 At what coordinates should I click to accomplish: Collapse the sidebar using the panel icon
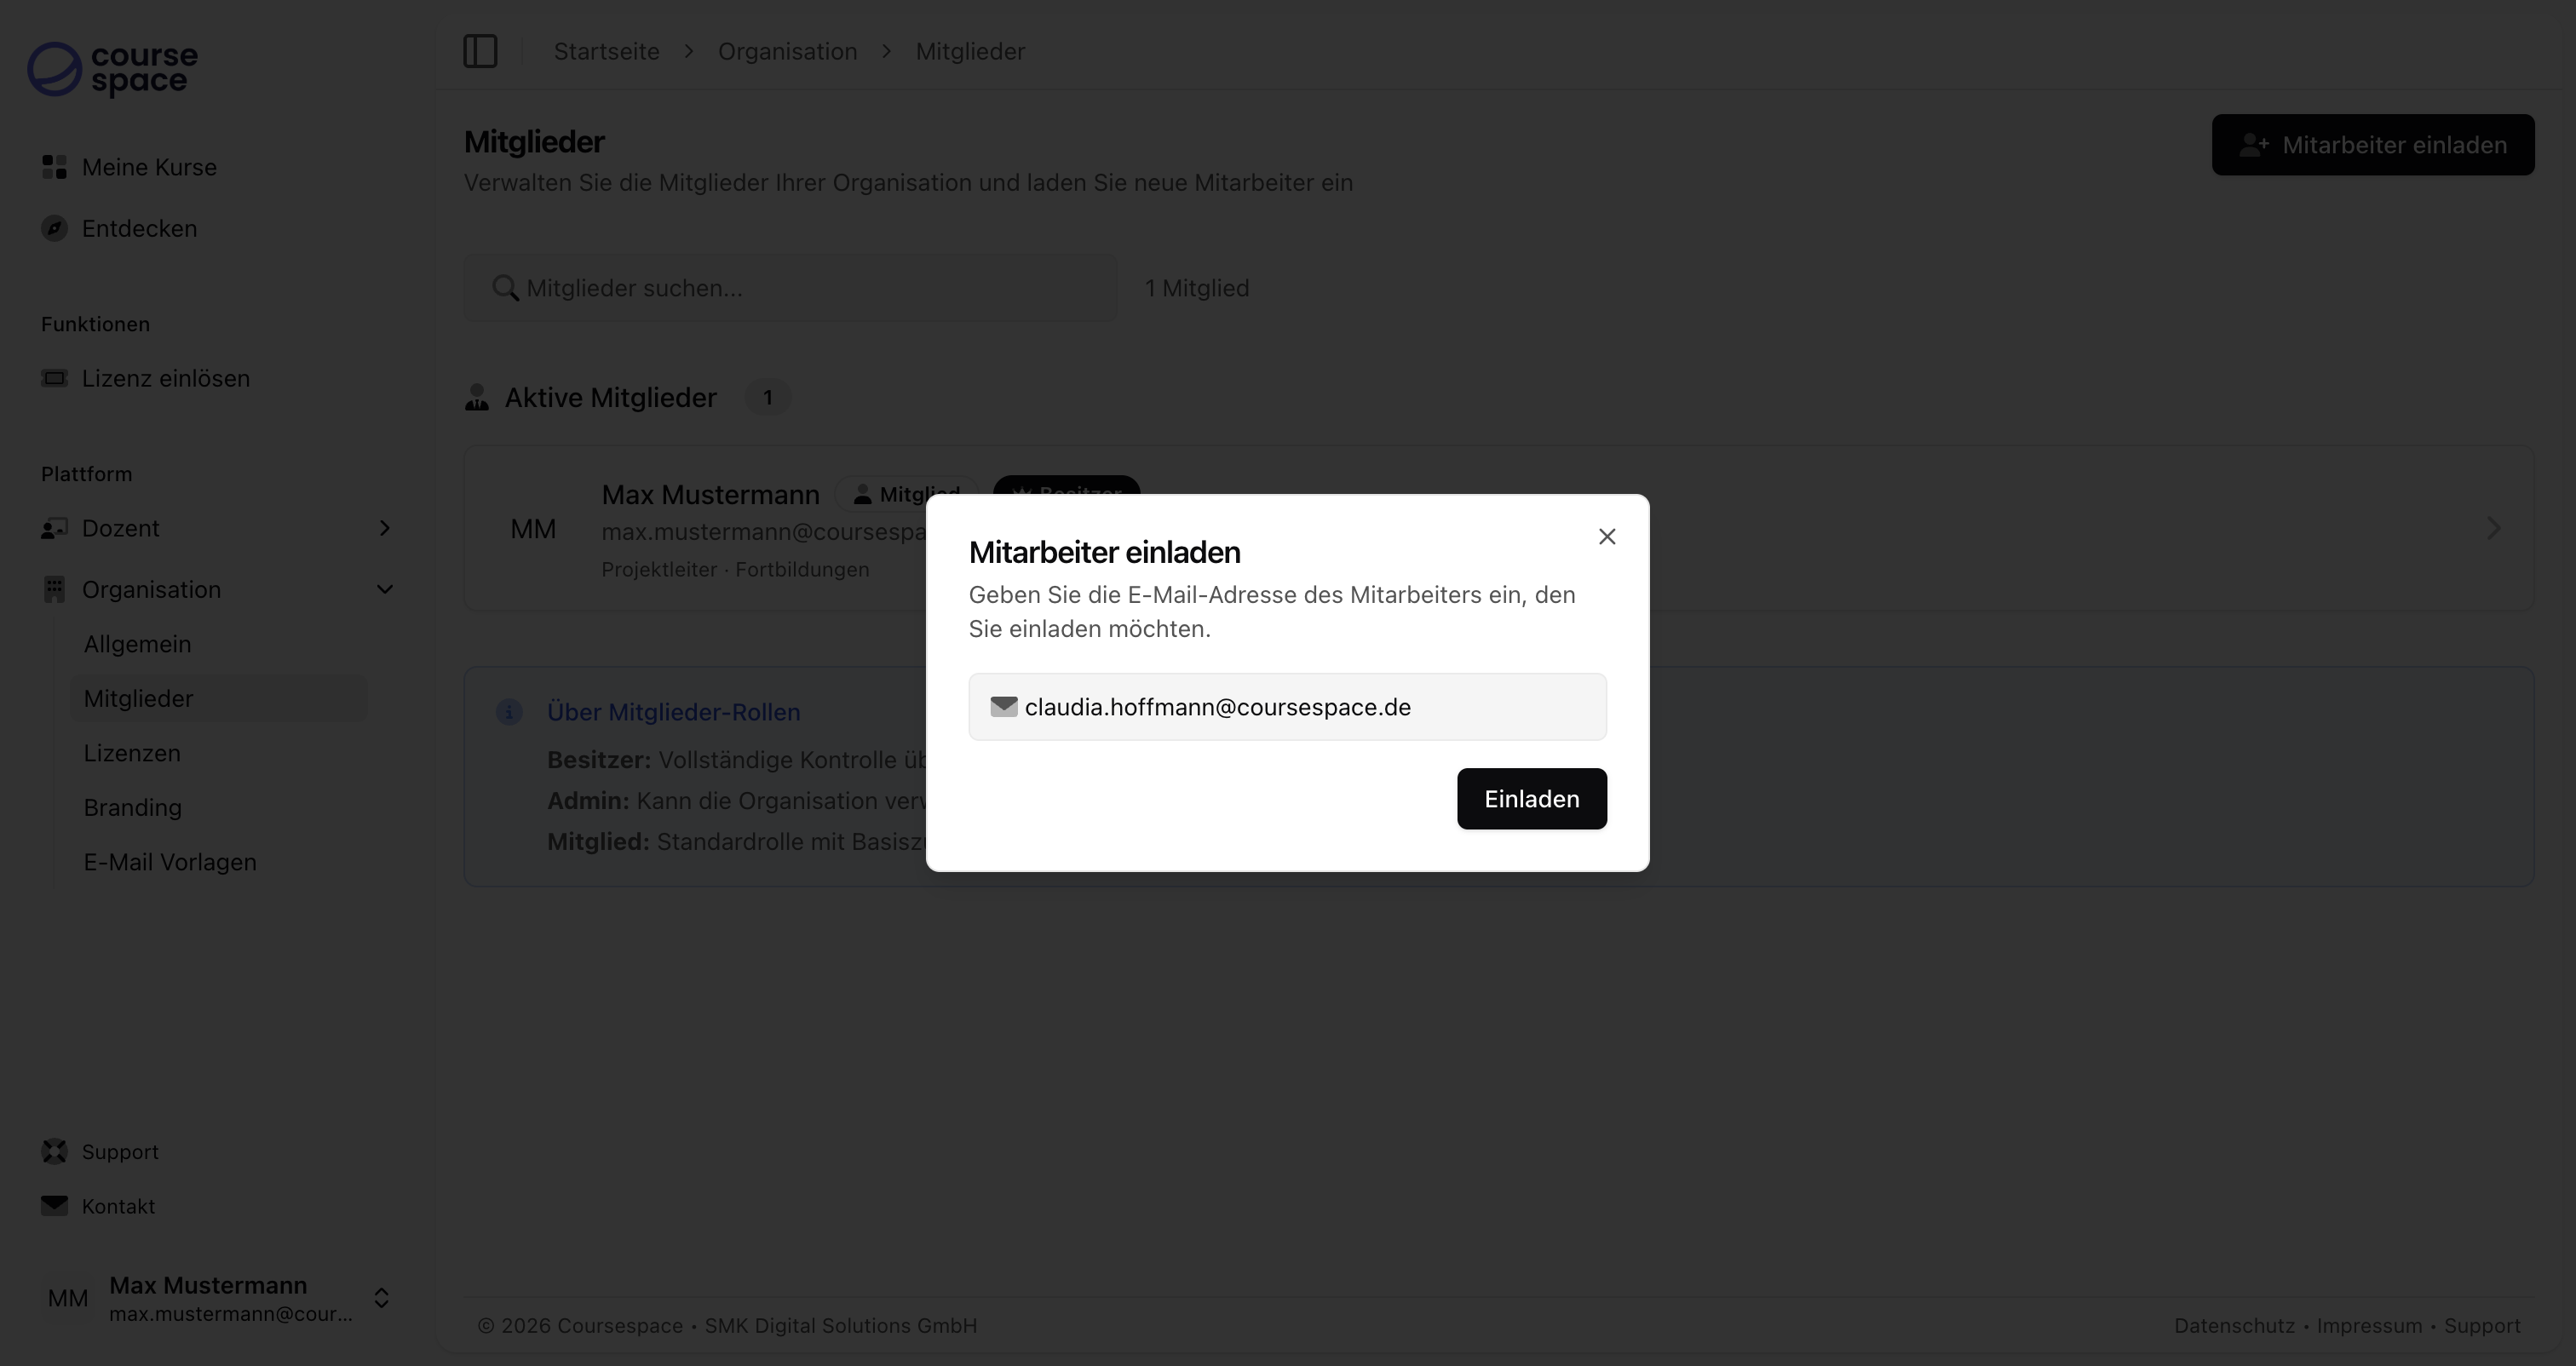[480, 51]
